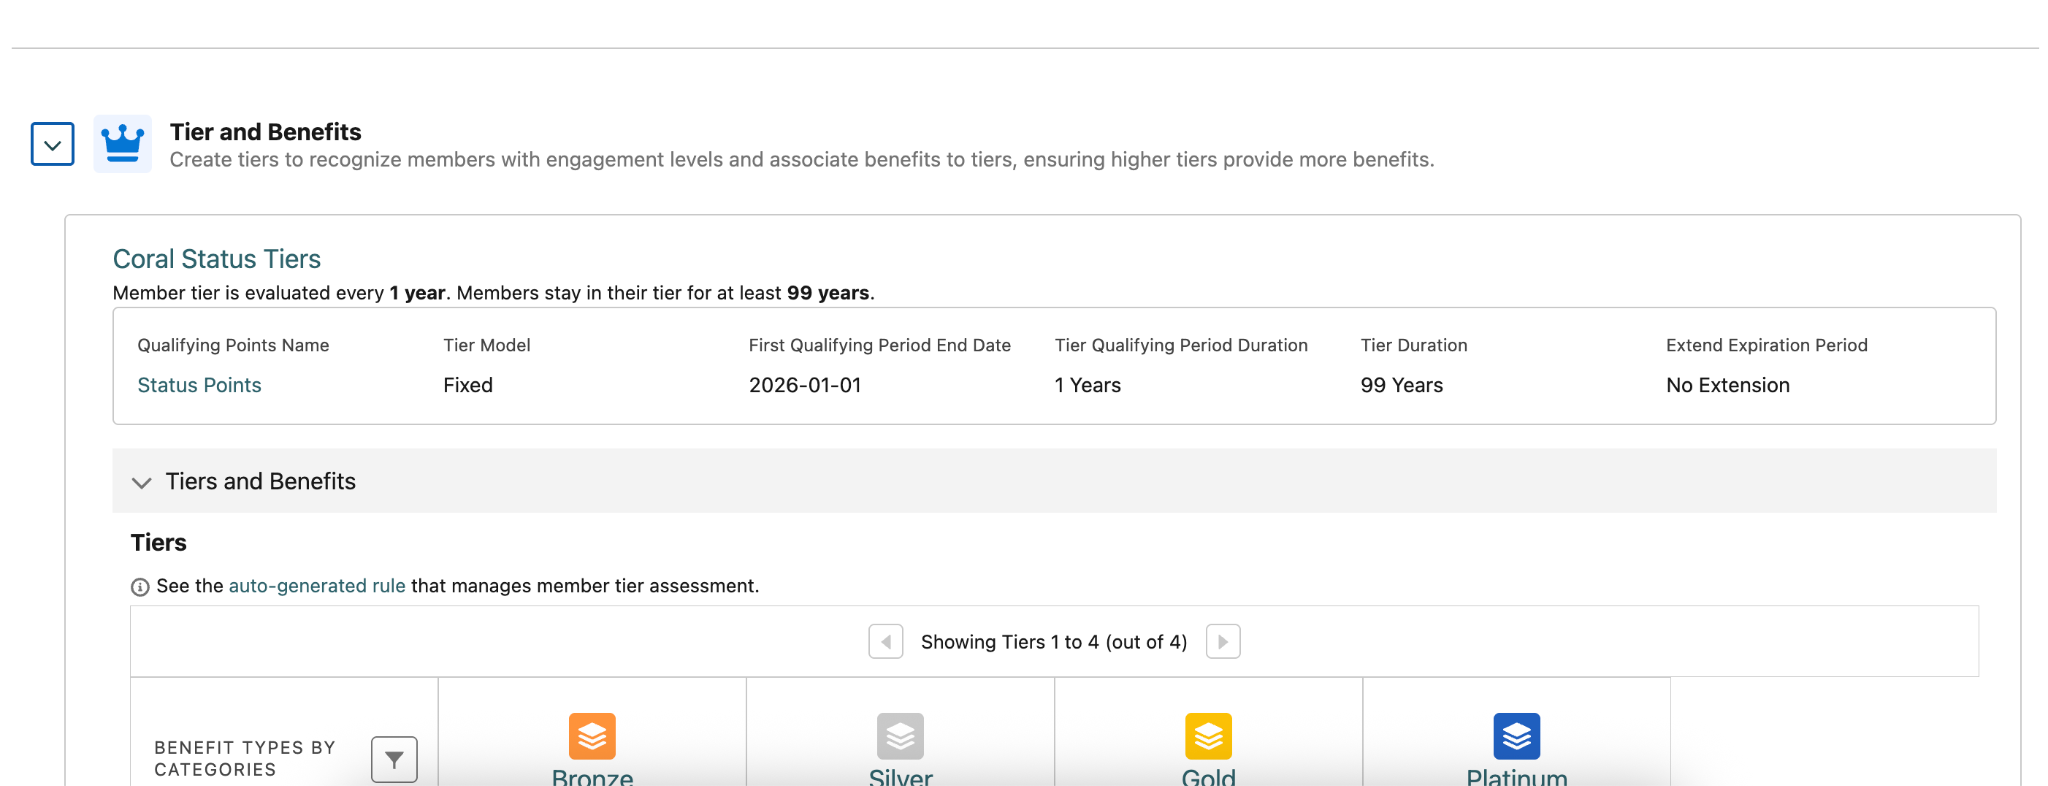2048x786 pixels.
Task: Click the Tier and Benefits heading
Action: tap(265, 132)
